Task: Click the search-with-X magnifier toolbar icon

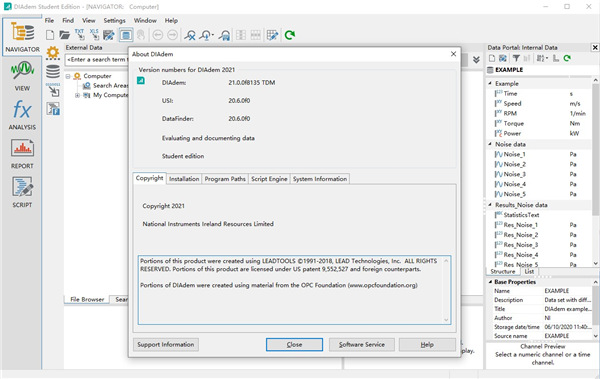Action: 190,35
